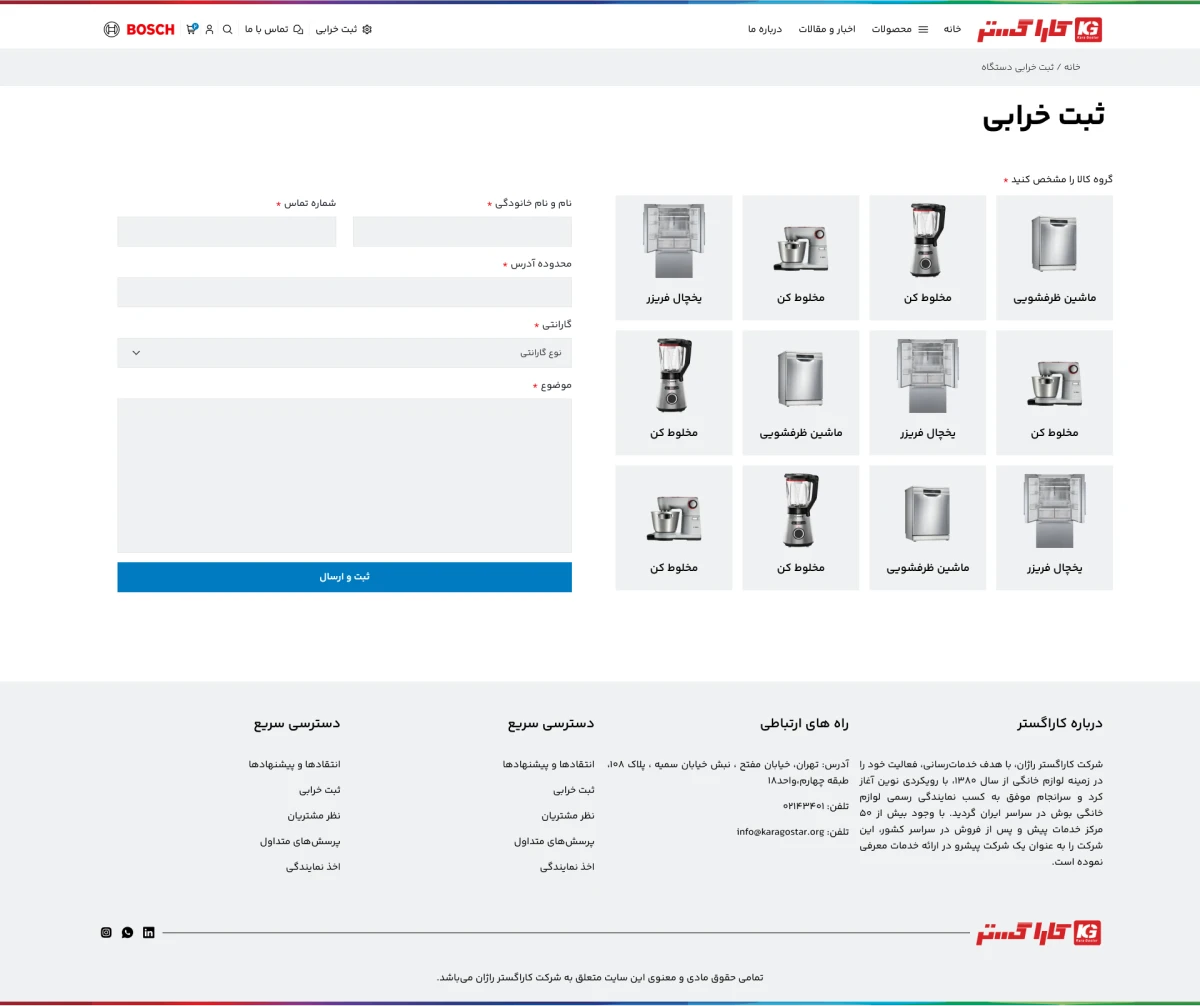Click the chat icon next to تماس با ما
The image size is (1200, 1006).
(298, 29)
